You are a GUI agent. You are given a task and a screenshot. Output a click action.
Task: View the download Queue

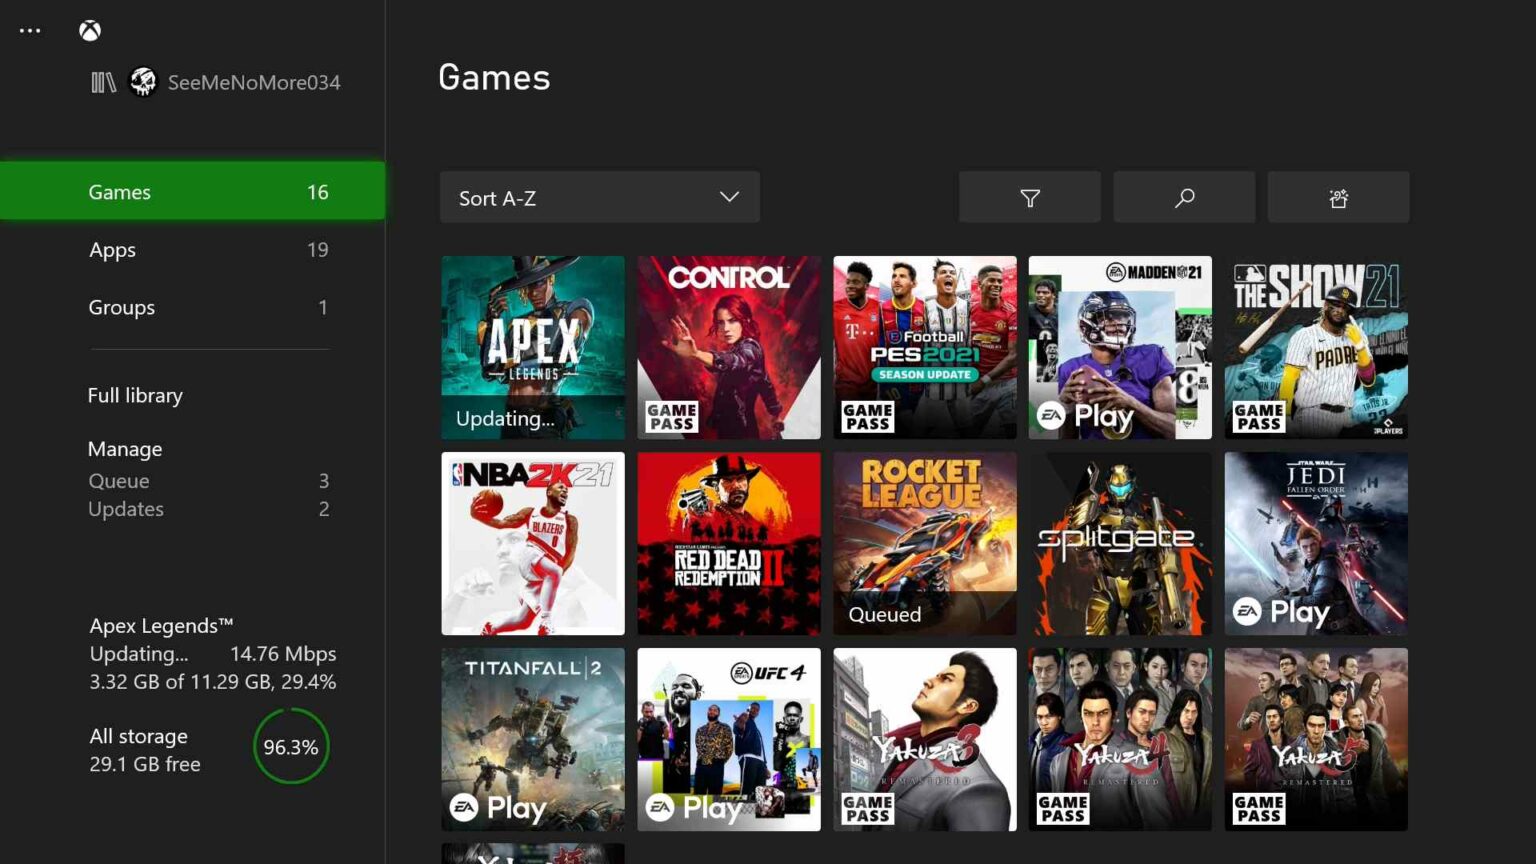coord(118,481)
